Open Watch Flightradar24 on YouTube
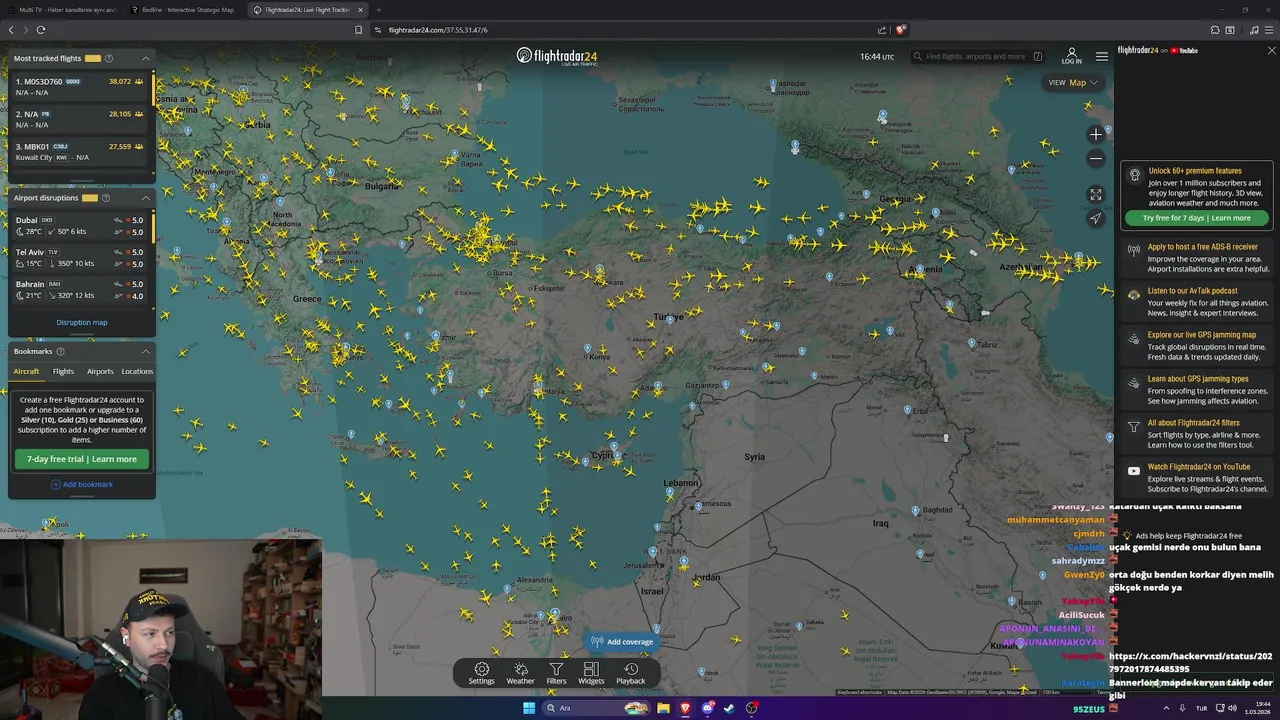1280x720 pixels. pos(1196,477)
